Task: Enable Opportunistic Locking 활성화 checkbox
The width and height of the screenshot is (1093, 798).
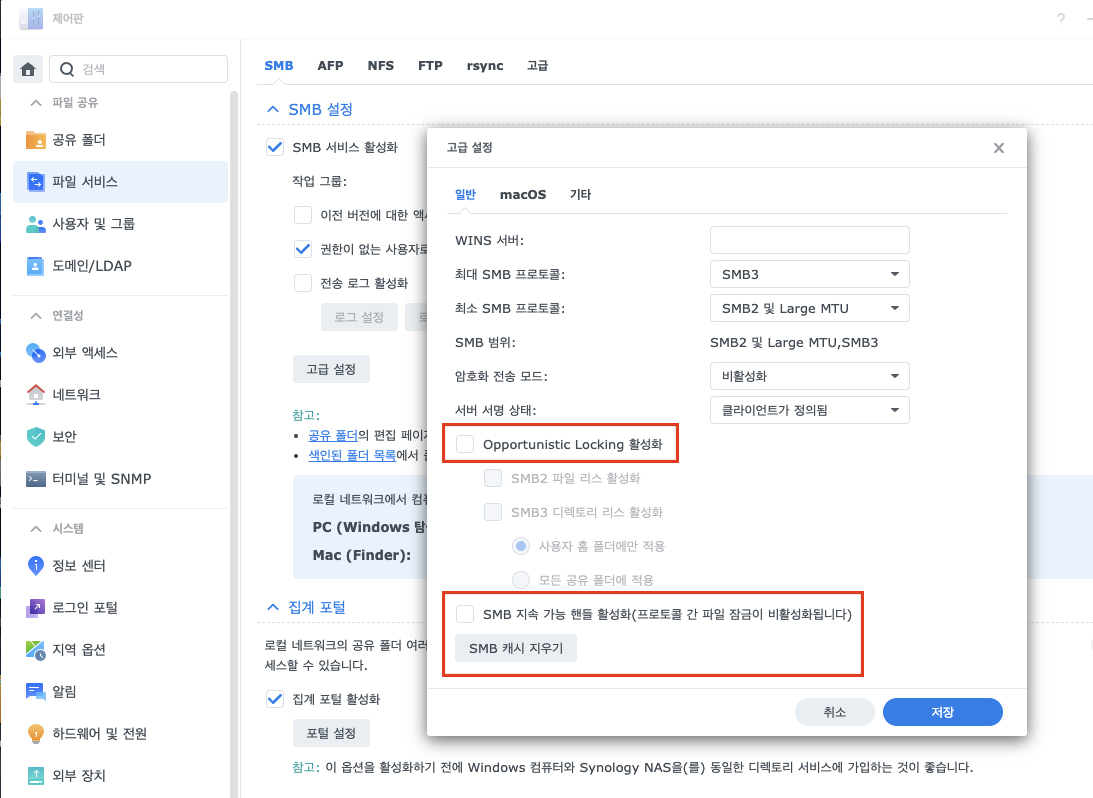Action: point(465,444)
